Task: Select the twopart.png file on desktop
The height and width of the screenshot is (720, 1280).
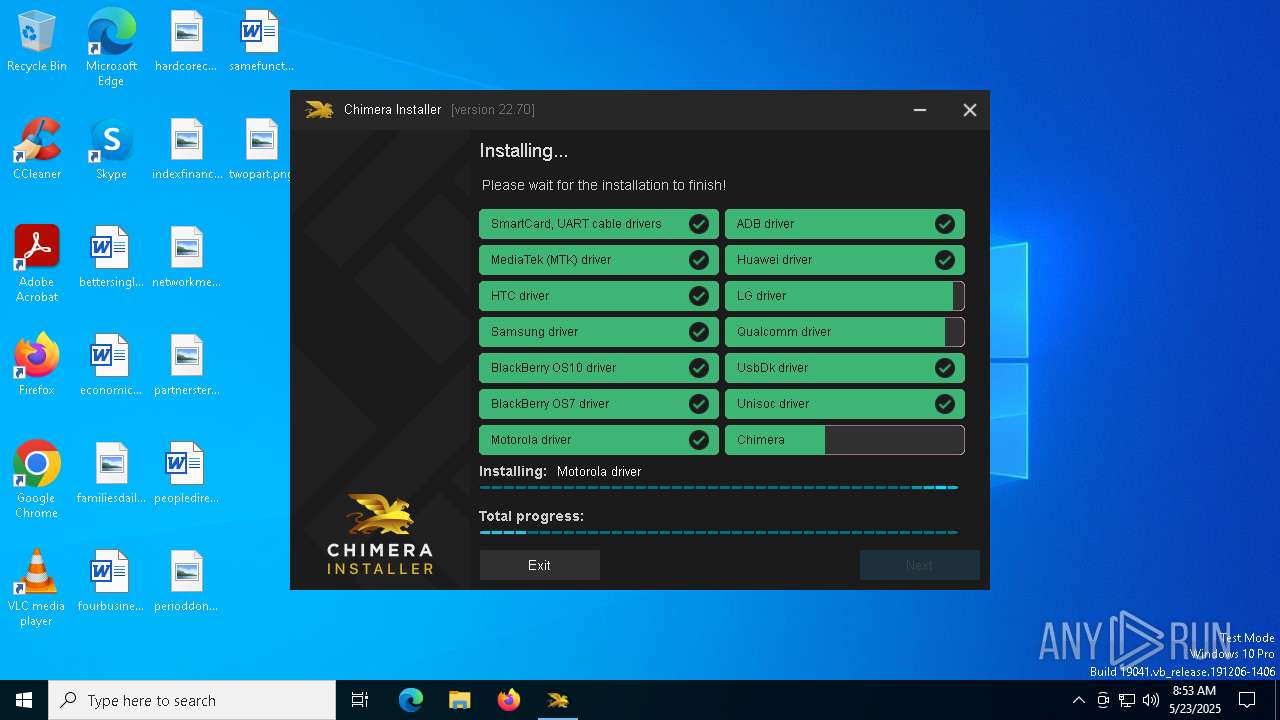Action: 261,150
